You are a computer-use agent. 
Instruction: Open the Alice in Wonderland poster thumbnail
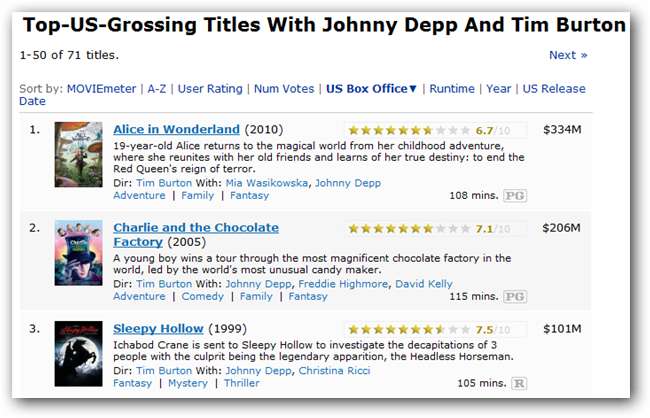point(78,155)
